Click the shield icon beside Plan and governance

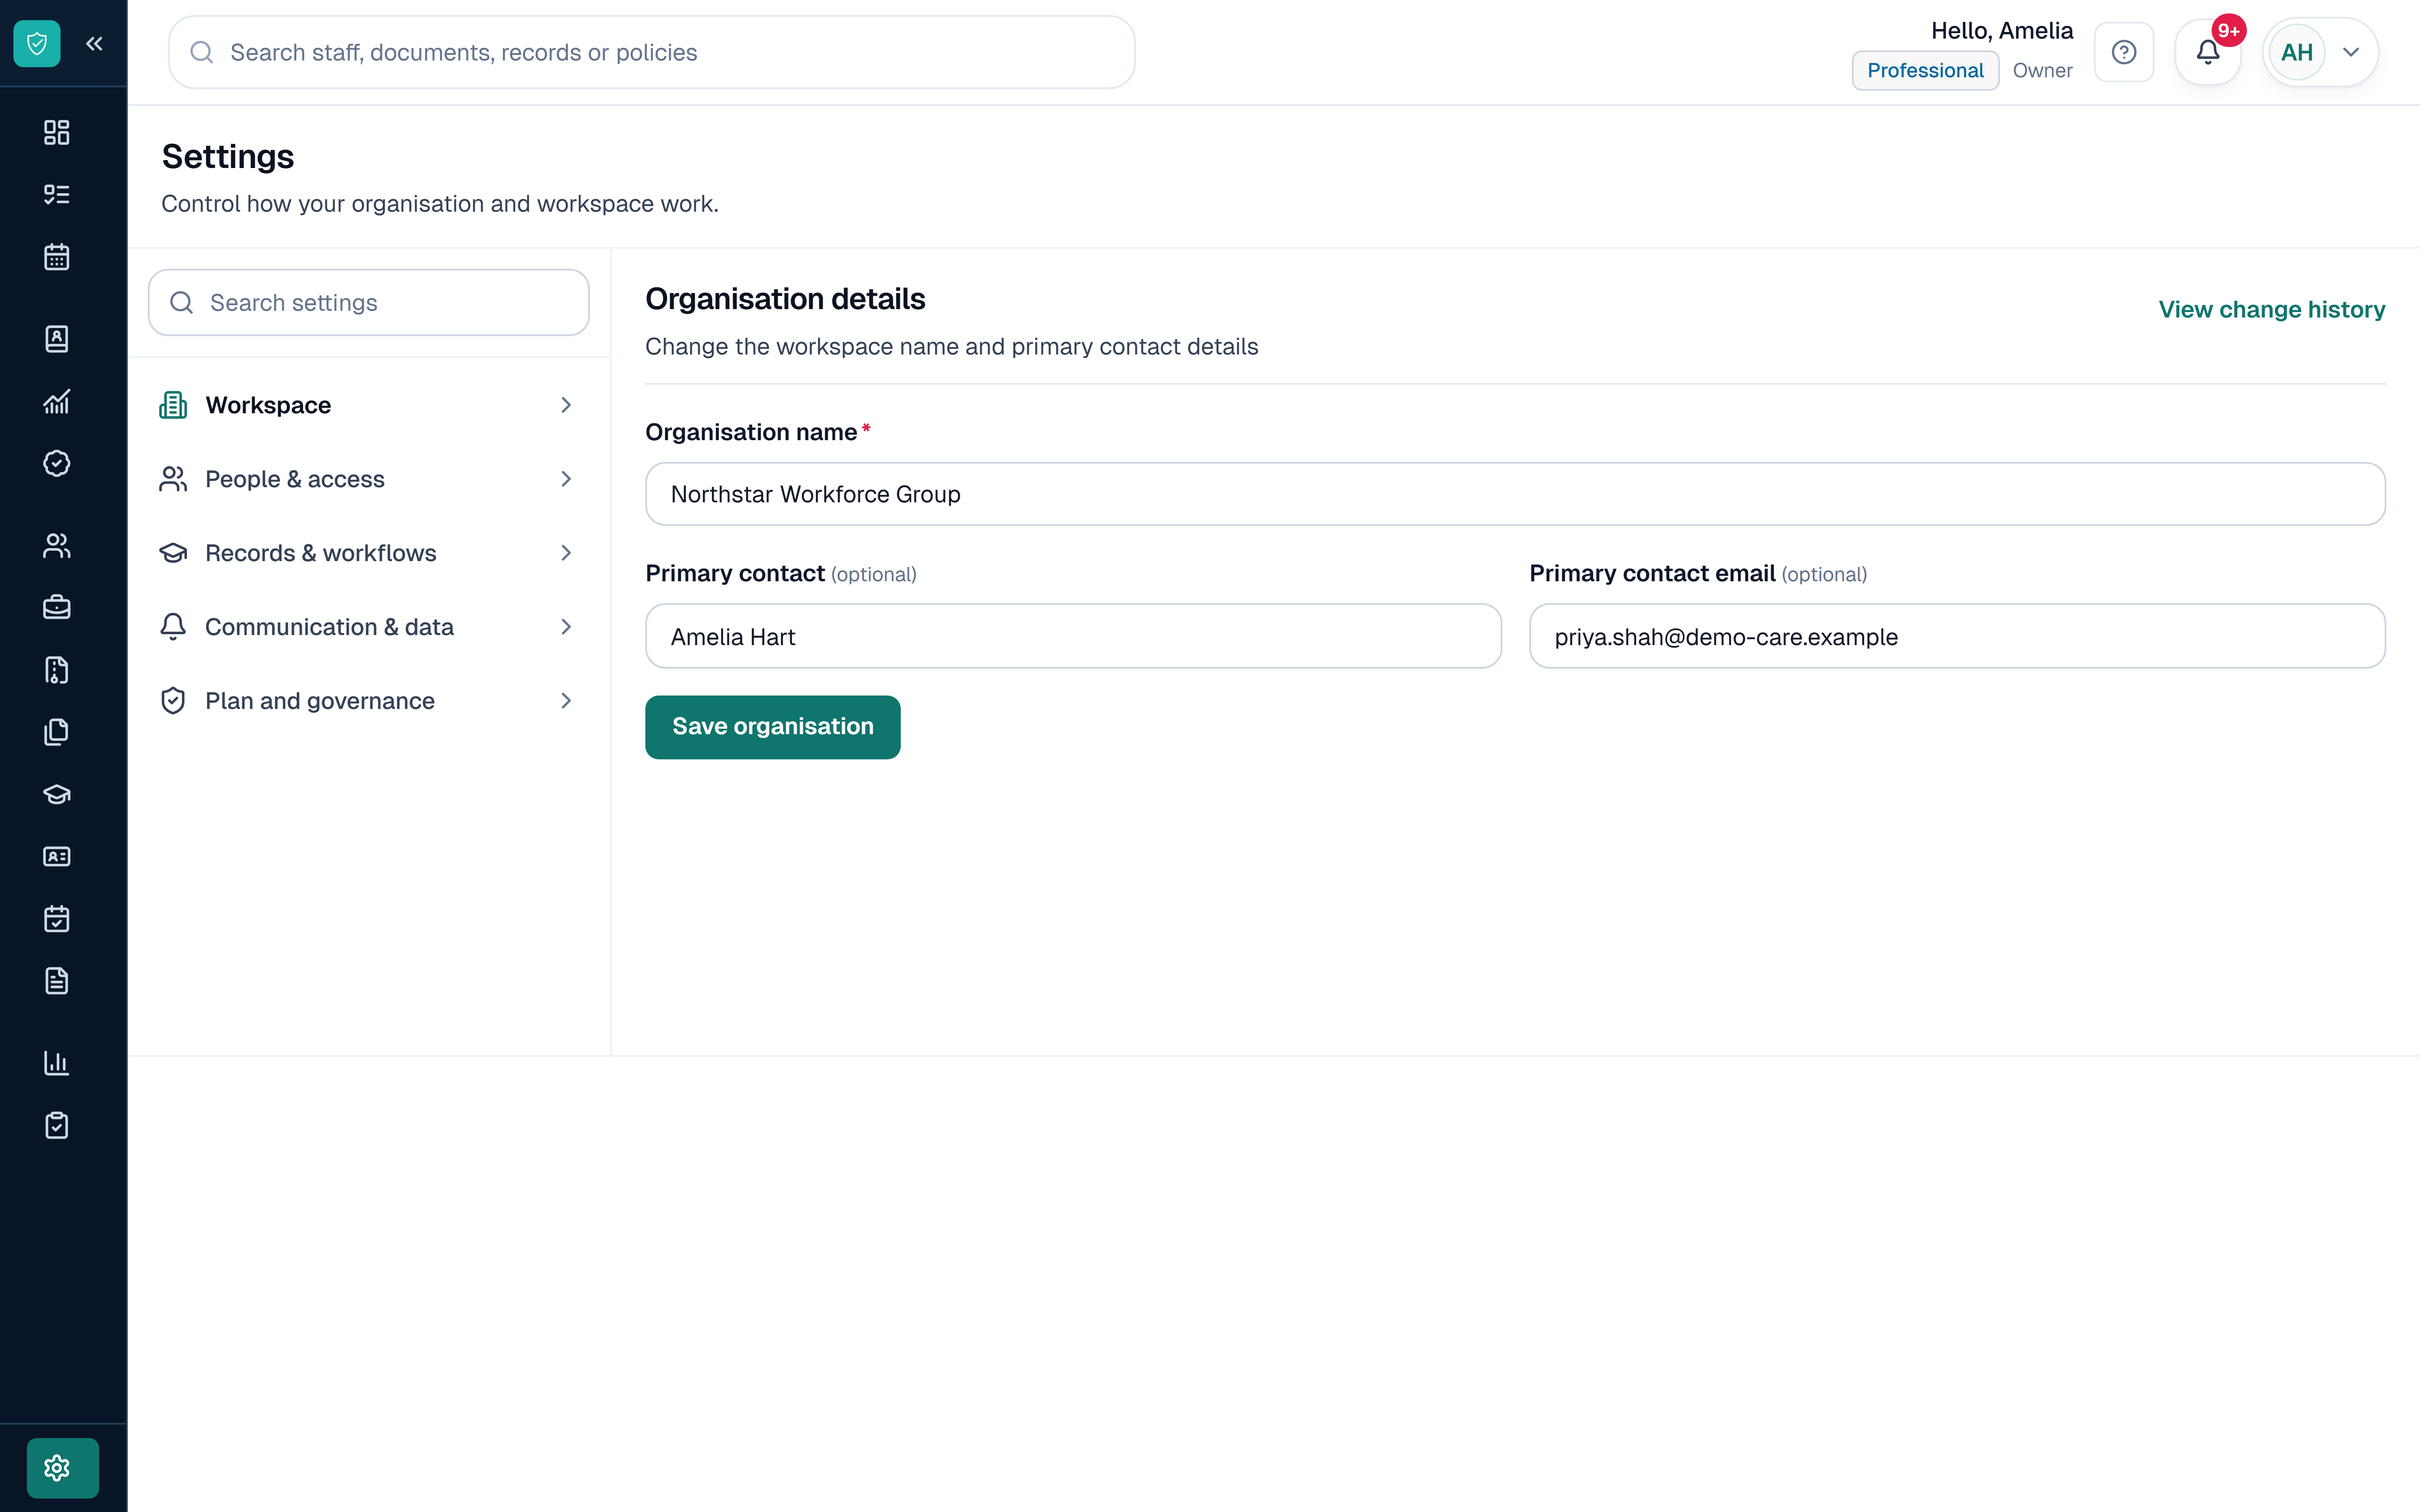pyautogui.click(x=173, y=701)
